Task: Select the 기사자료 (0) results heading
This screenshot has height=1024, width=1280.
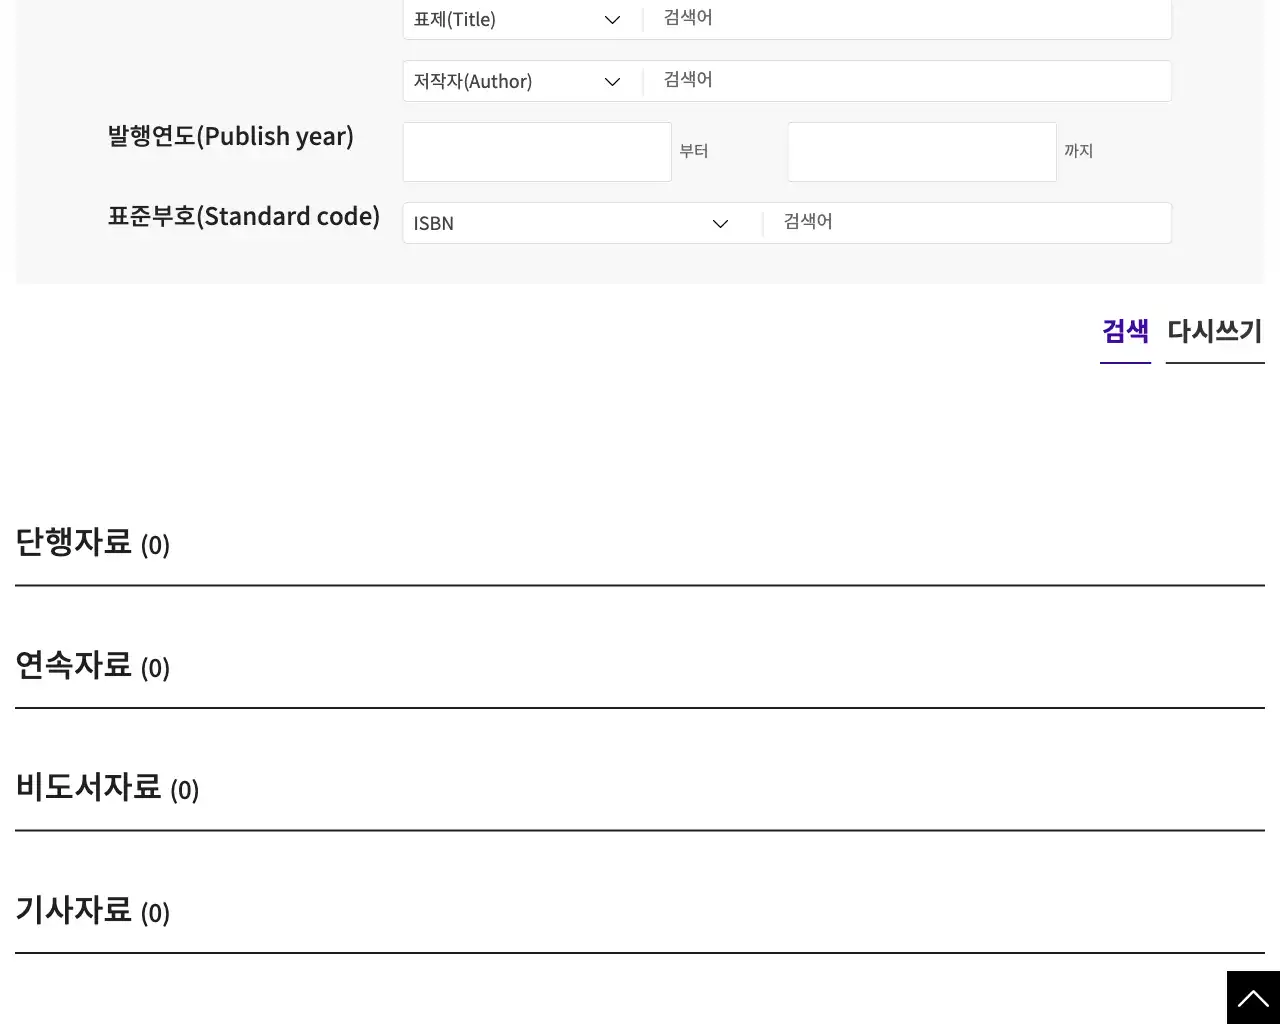Action: 93,911
